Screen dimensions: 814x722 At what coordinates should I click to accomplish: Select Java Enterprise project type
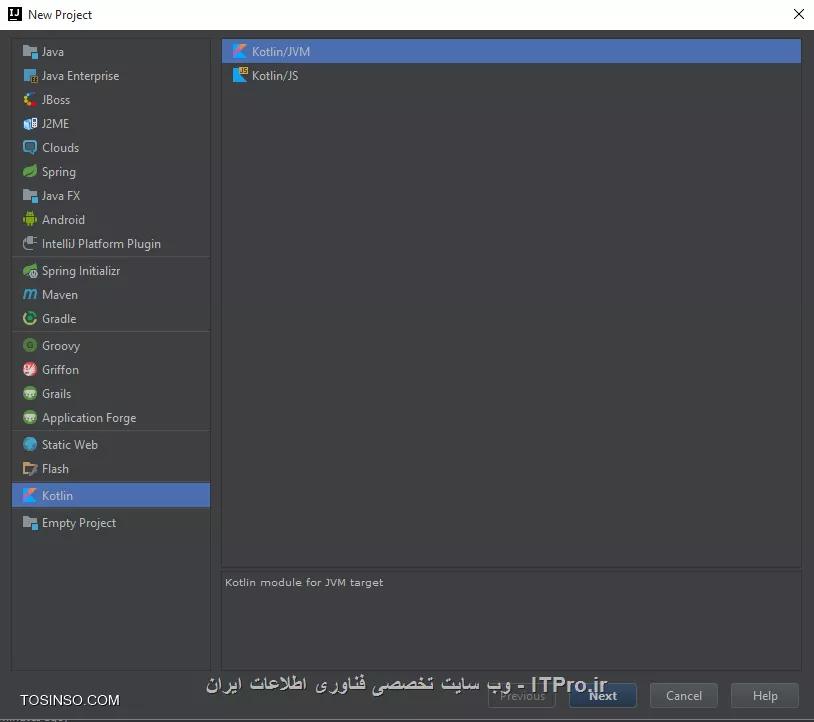(x=111, y=76)
